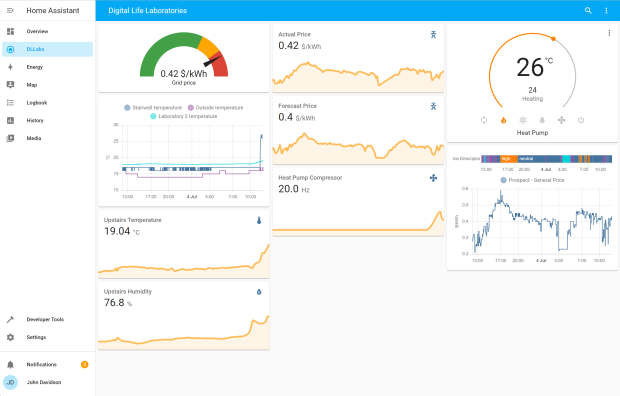Set Heat Pump to heat/cool auto mode
This screenshot has height=396, width=620.
[484, 120]
